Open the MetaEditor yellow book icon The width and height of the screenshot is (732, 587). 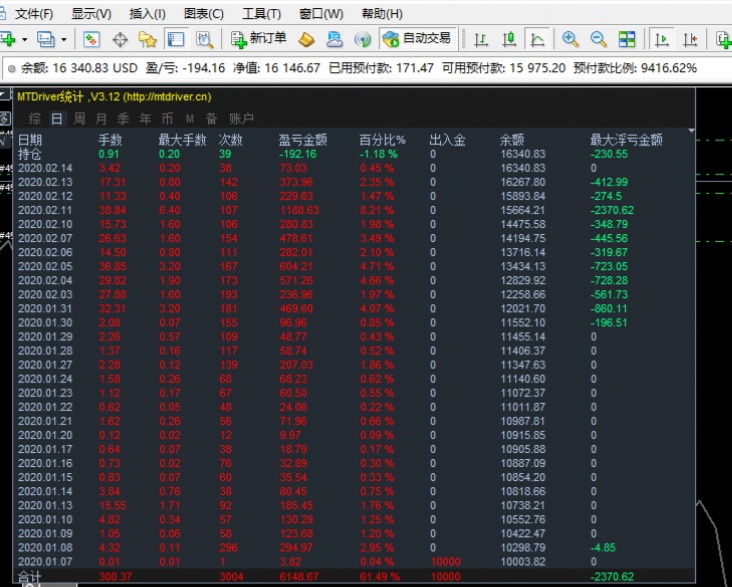click(x=306, y=39)
